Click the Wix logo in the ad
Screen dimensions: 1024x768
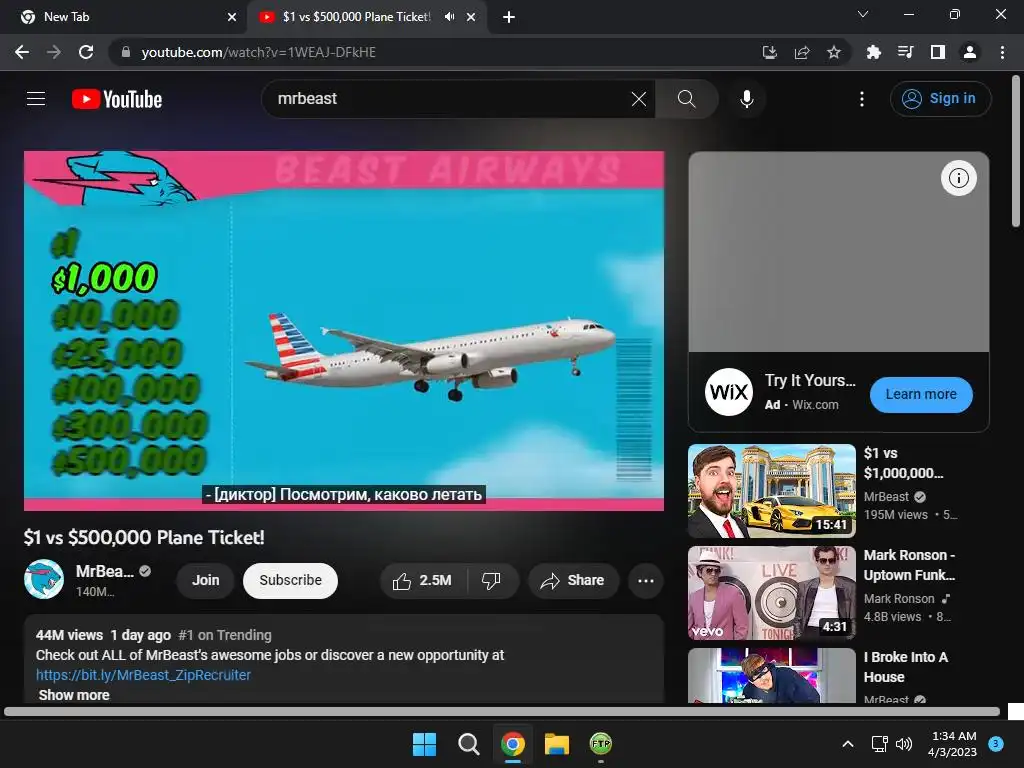point(729,392)
